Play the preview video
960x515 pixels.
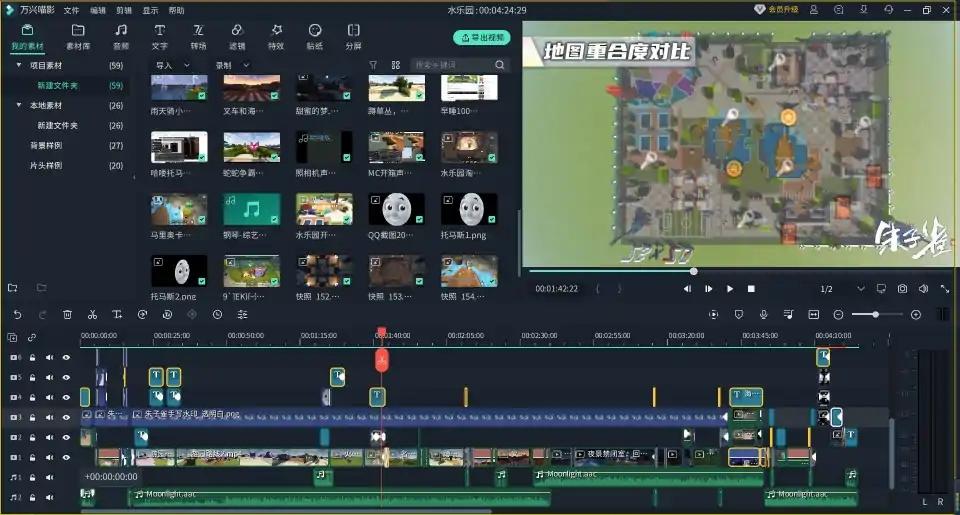click(x=730, y=288)
